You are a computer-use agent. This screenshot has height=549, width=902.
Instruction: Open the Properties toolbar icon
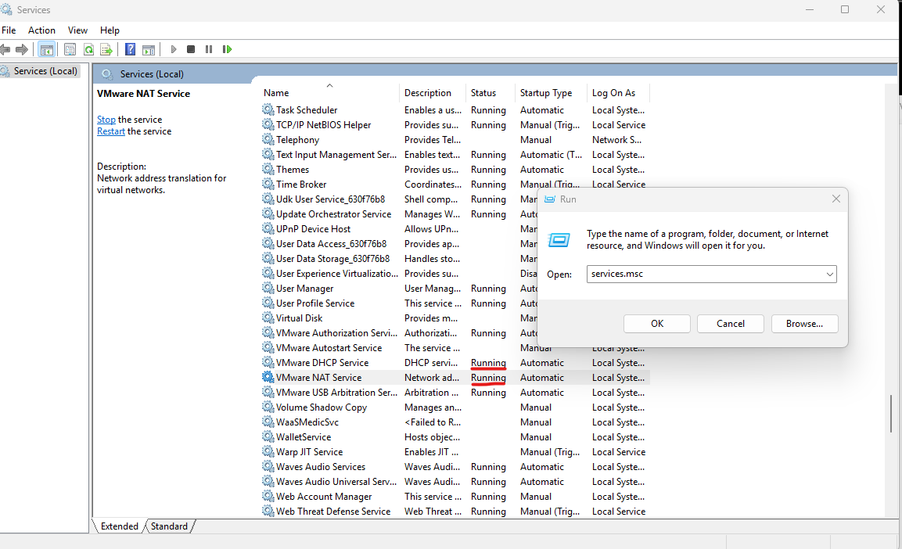pyautogui.click(x=70, y=49)
